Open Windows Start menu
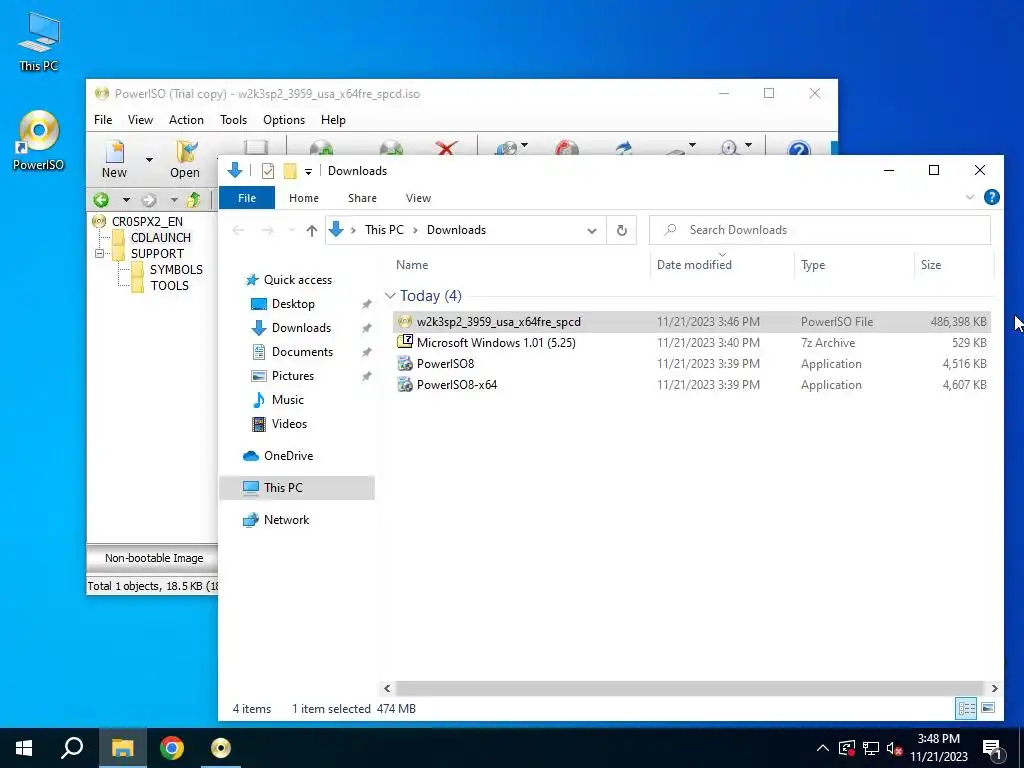The height and width of the screenshot is (768, 1024). pos(24,748)
